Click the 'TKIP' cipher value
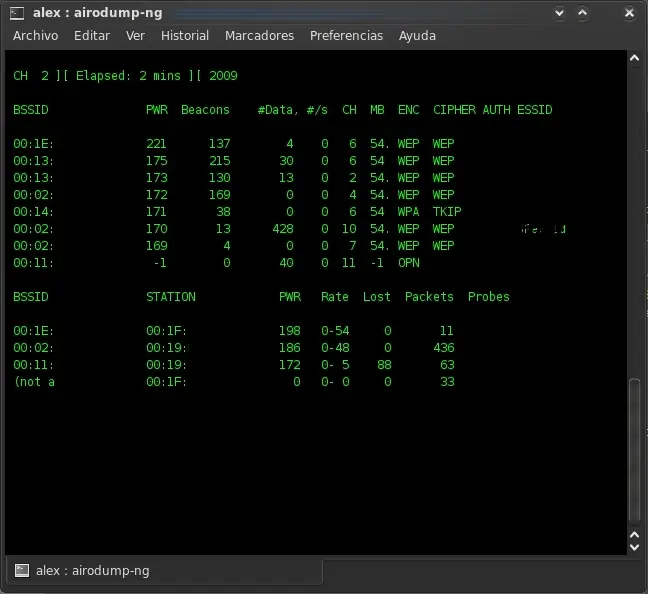648x594 pixels. [x=447, y=212]
